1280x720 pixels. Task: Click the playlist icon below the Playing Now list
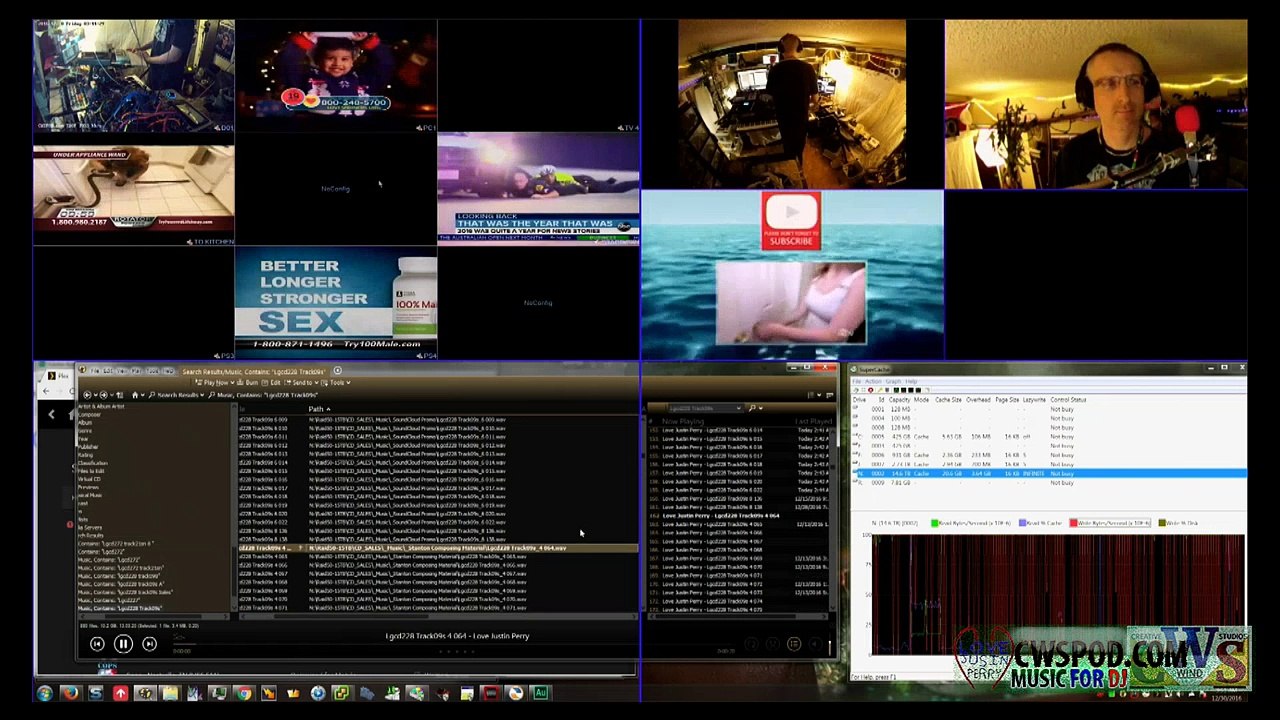pyautogui.click(x=794, y=644)
